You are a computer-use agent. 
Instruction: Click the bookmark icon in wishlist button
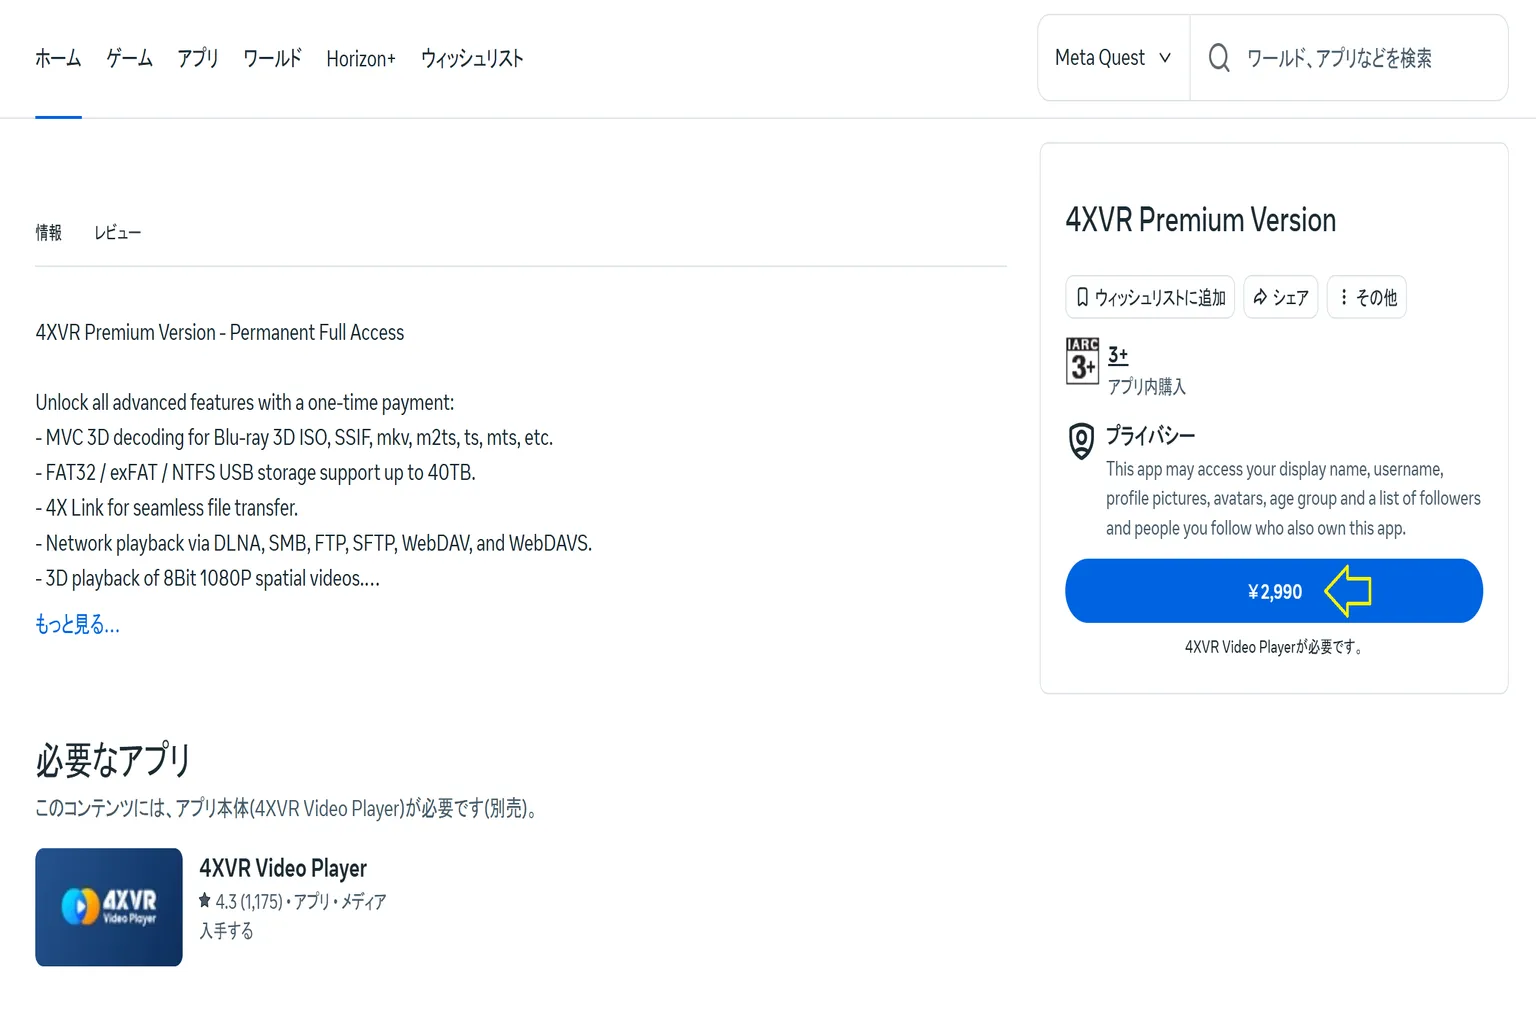[x=1082, y=297]
